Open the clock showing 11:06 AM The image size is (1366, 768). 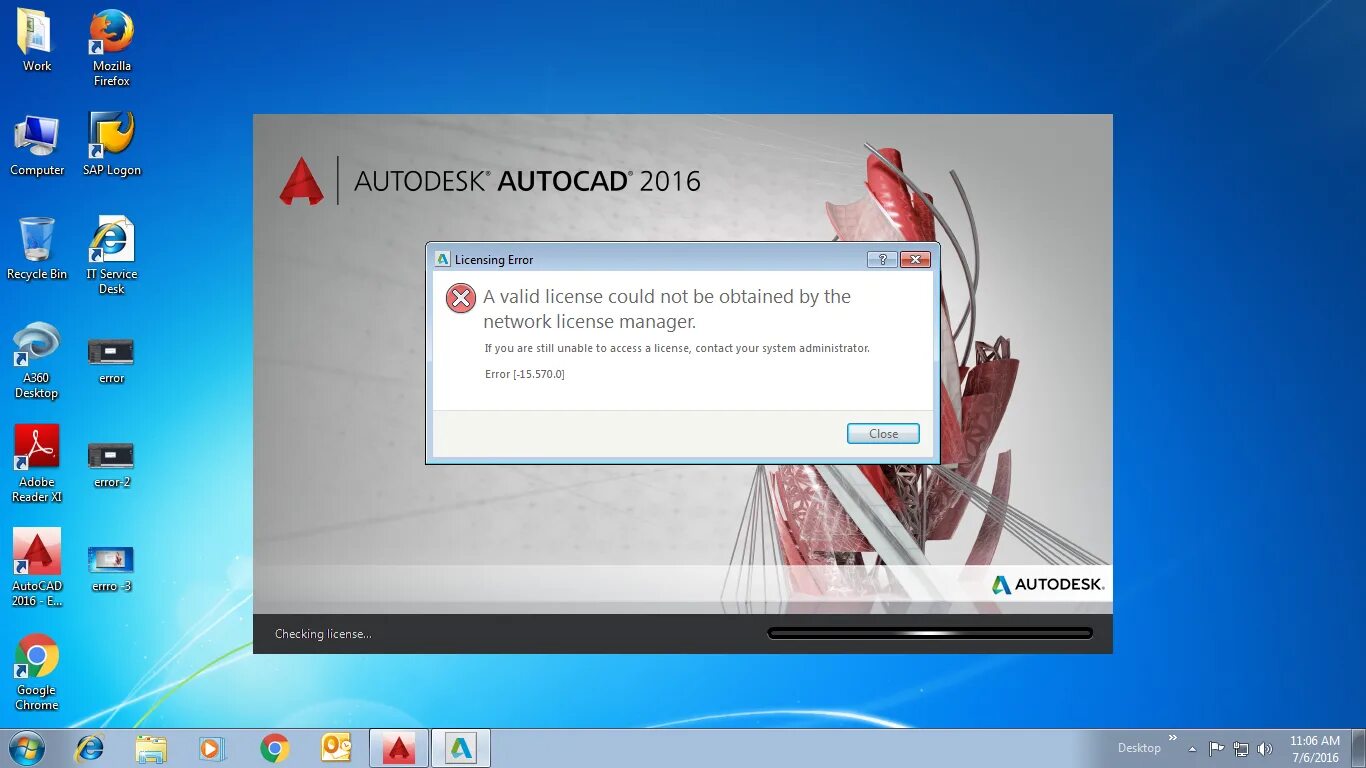[x=1314, y=749]
